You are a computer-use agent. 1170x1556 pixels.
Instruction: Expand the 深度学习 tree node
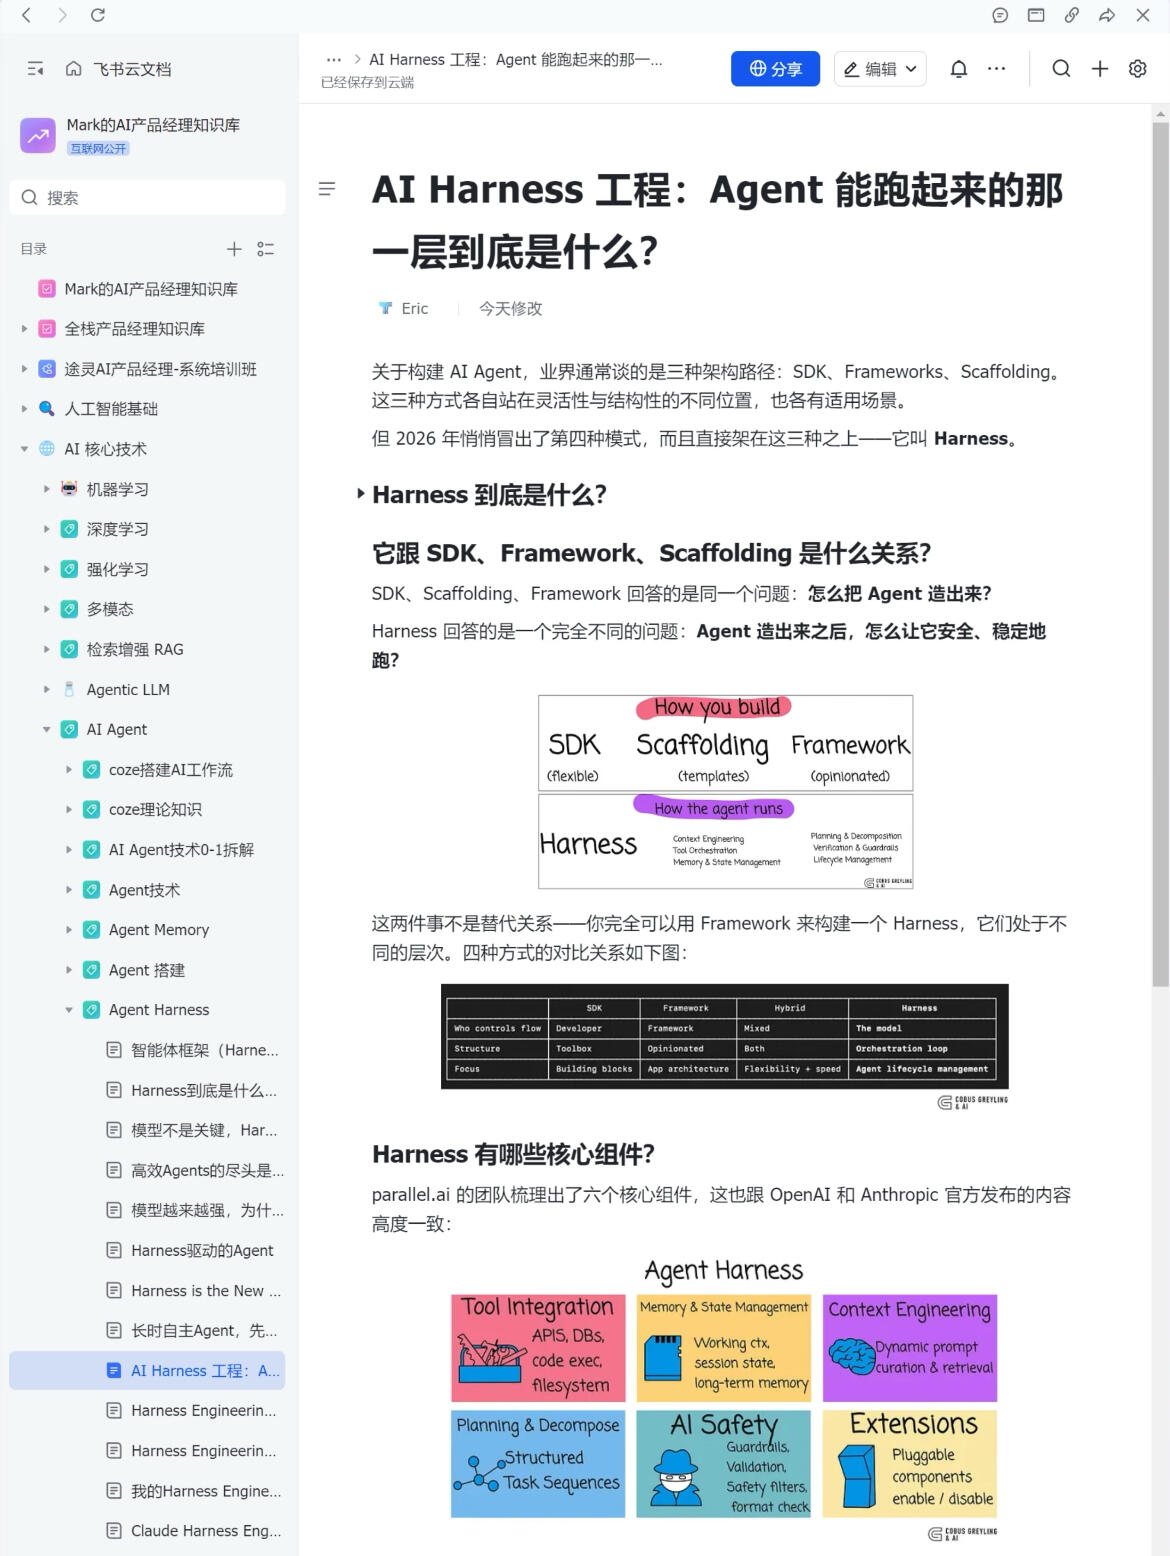(x=47, y=529)
